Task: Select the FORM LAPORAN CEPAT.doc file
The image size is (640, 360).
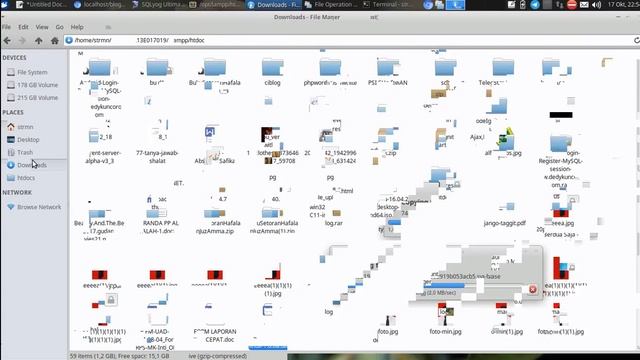Action: click(215, 336)
